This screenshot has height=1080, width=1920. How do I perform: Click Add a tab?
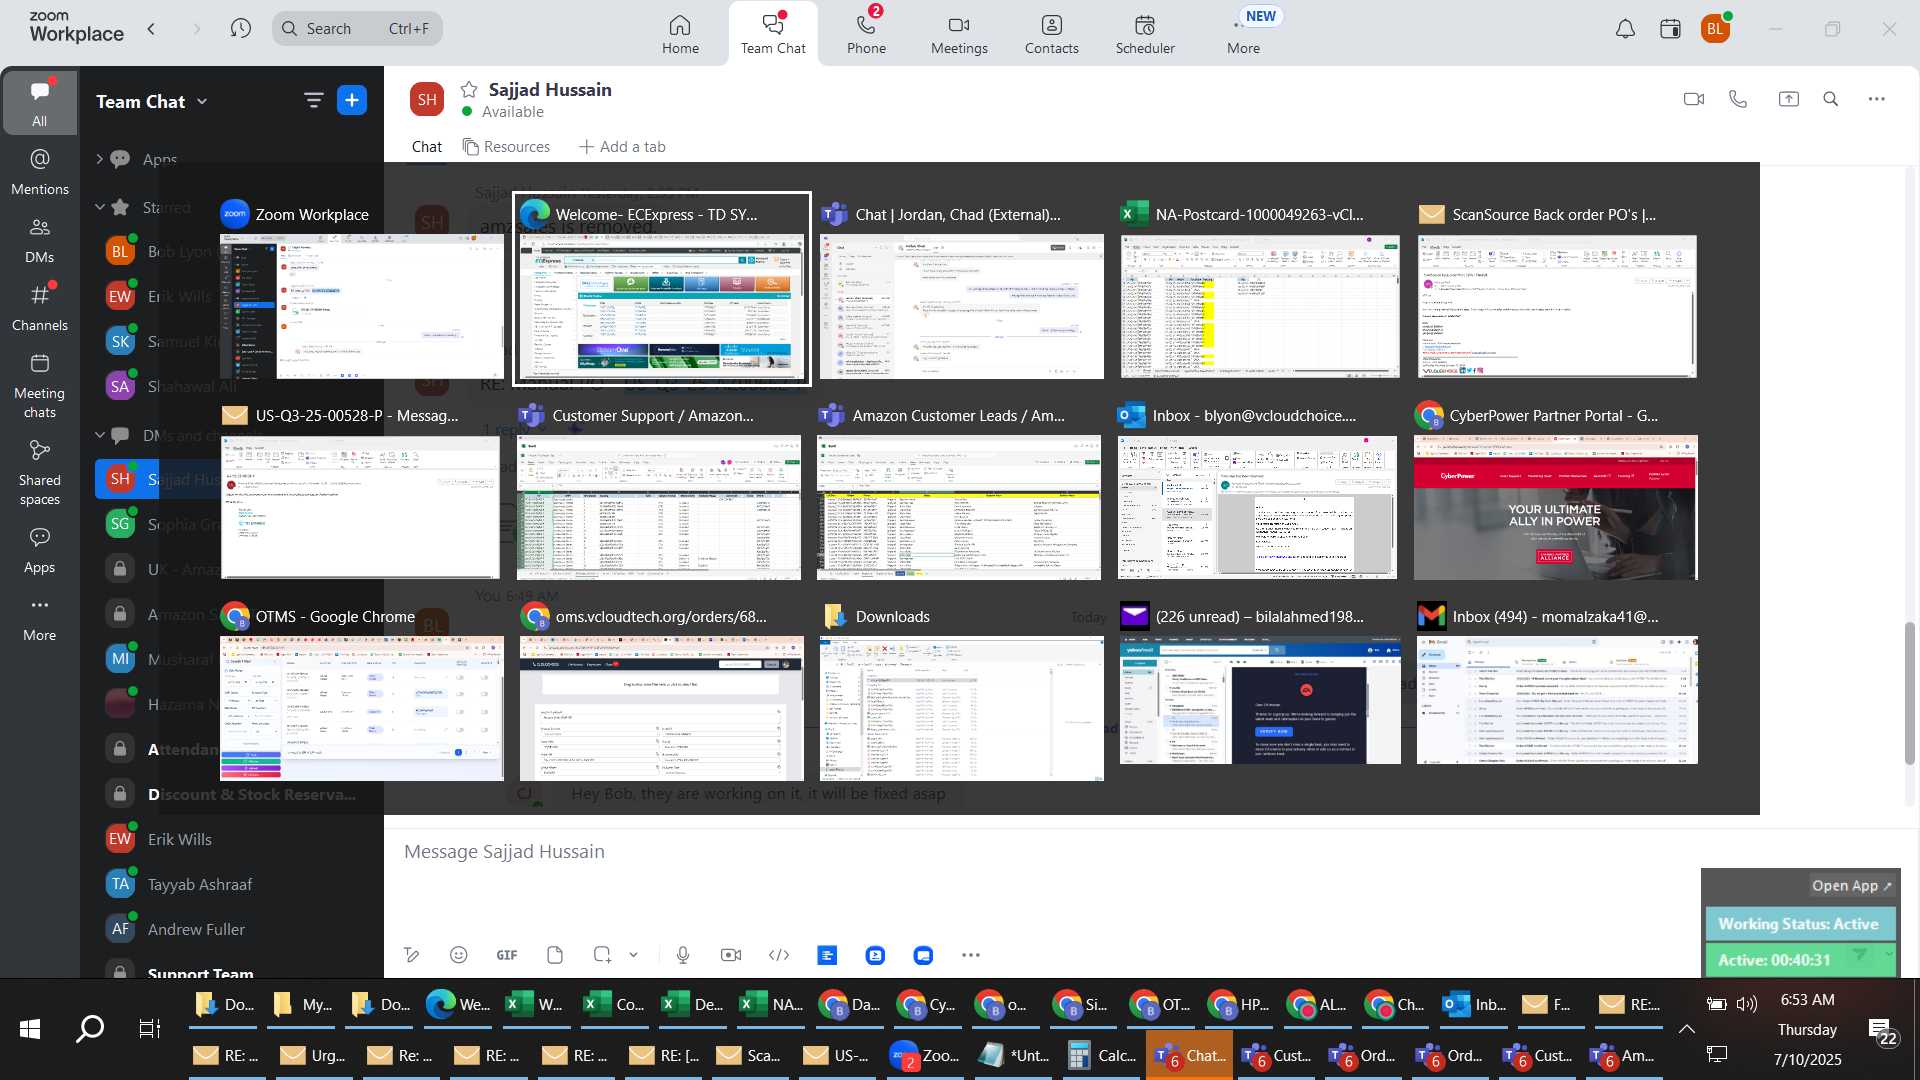click(622, 146)
